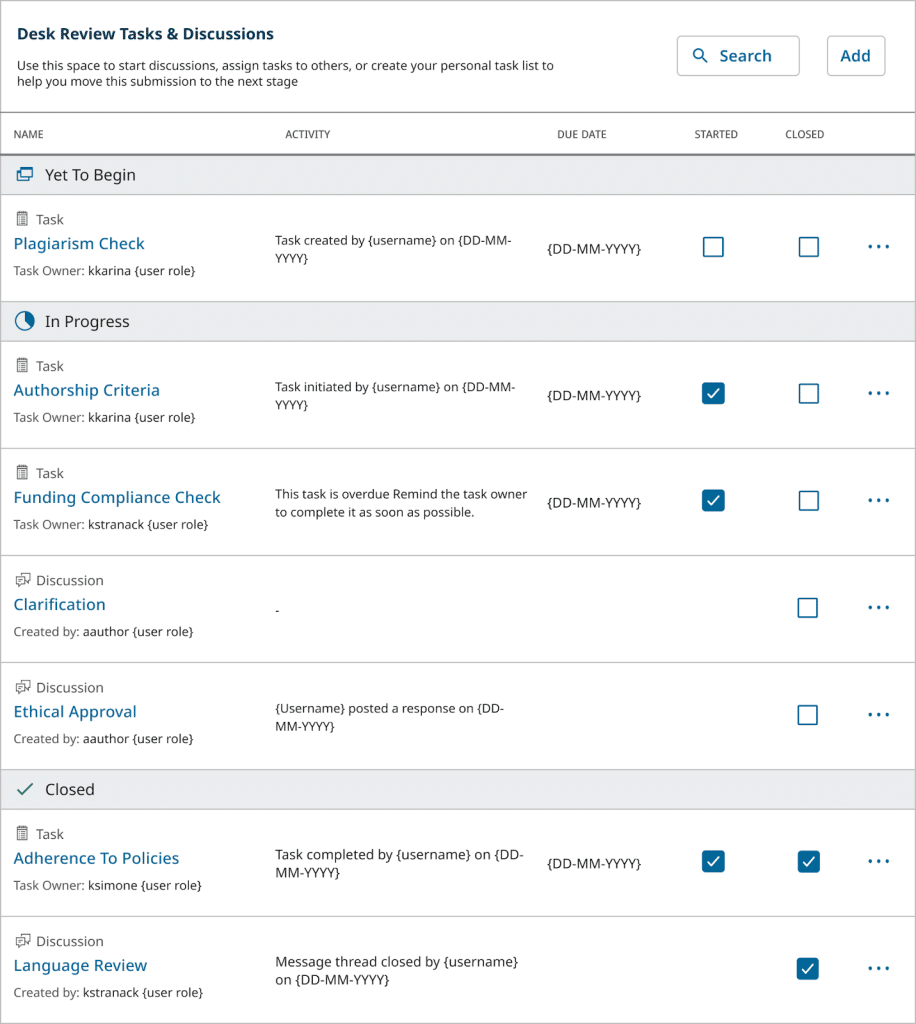Open ellipsis menu for Adherence To Policies

pyautogui.click(x=878, y=862)
